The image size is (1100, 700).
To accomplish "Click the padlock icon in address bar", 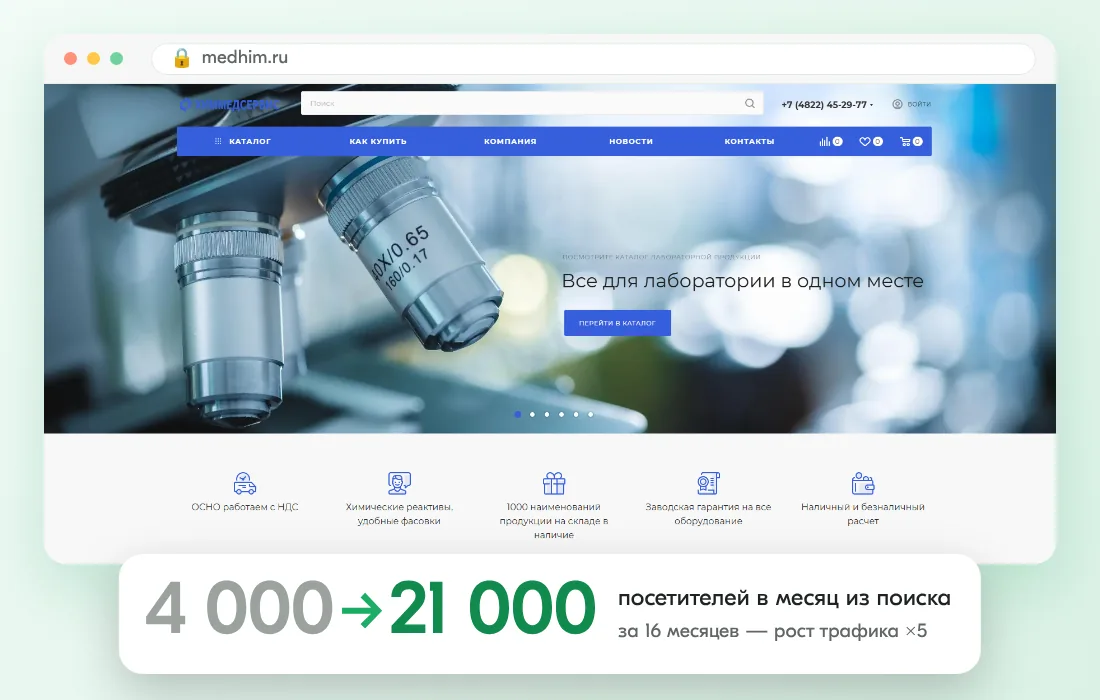I will (x=182, y=58).
